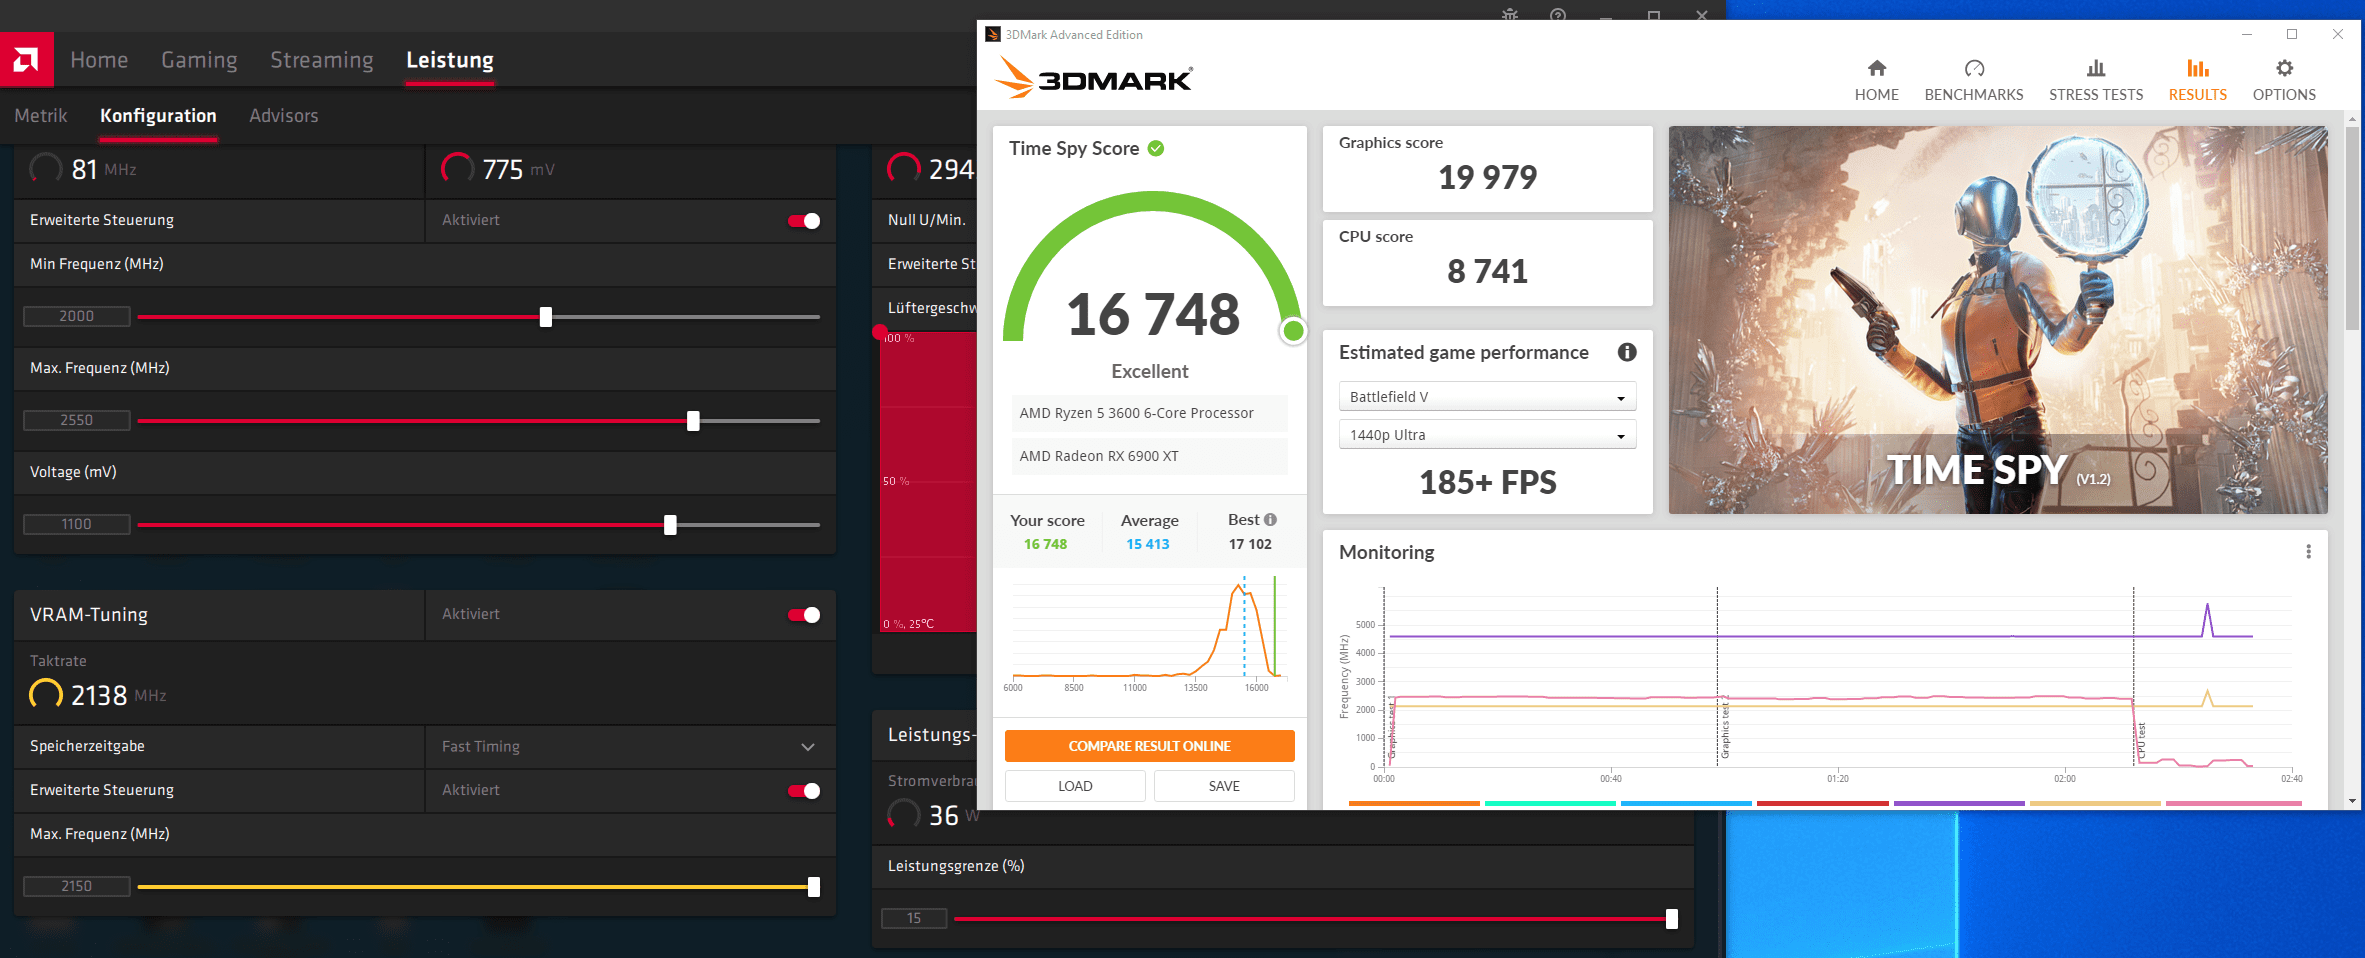Click Max. Frequenz GPU slider handle
This screenshot has width=2365, height=958.
pyautogui.click(x=693, y=421)
